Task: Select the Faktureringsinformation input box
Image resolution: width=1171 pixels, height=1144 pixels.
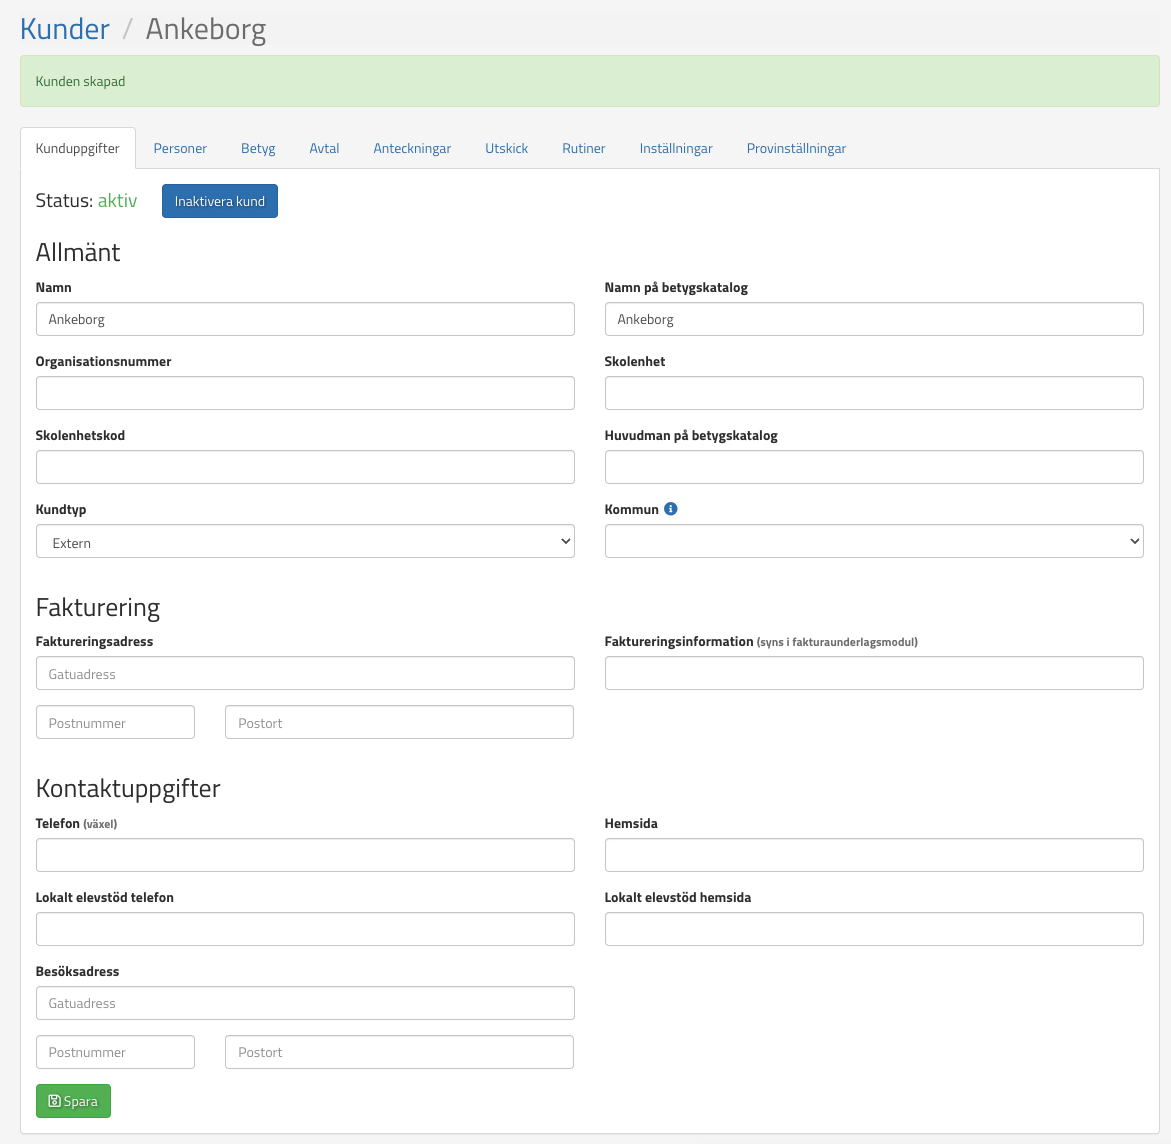Action: point(873,673)
